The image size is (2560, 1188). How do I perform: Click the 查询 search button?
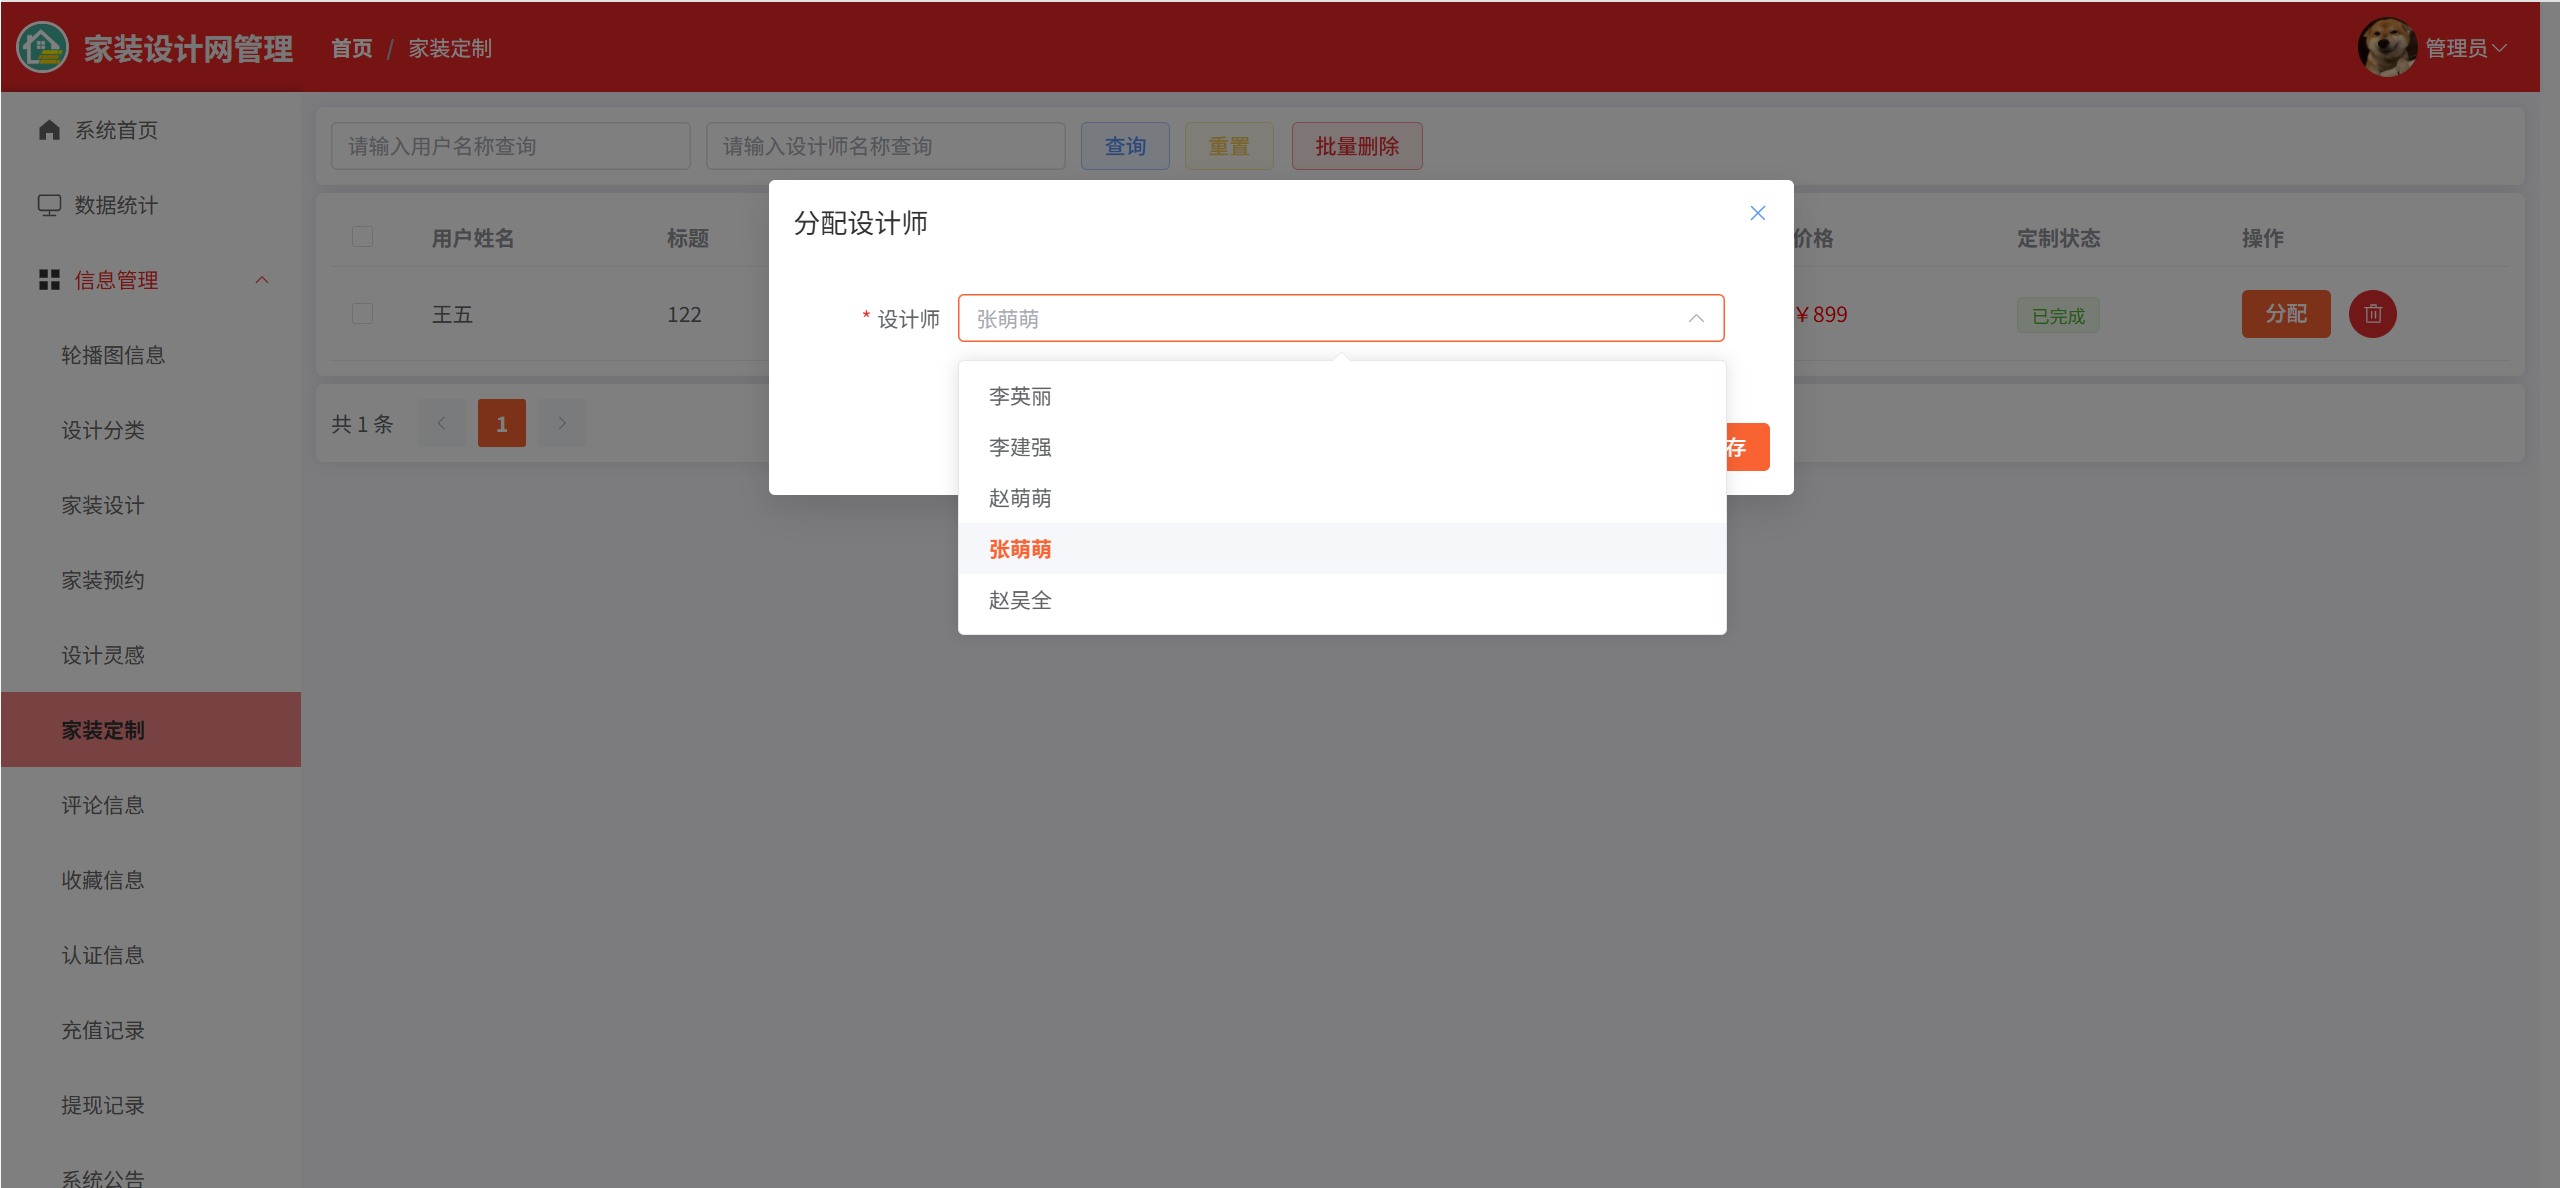pyautogui.click(x=1124, y=146)
